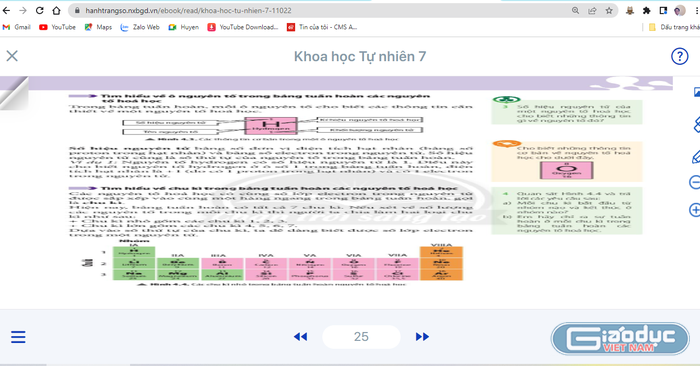The image size is (700, 366).
Task: Zoom in with the plus circle icon
Action: coord(695,210)
